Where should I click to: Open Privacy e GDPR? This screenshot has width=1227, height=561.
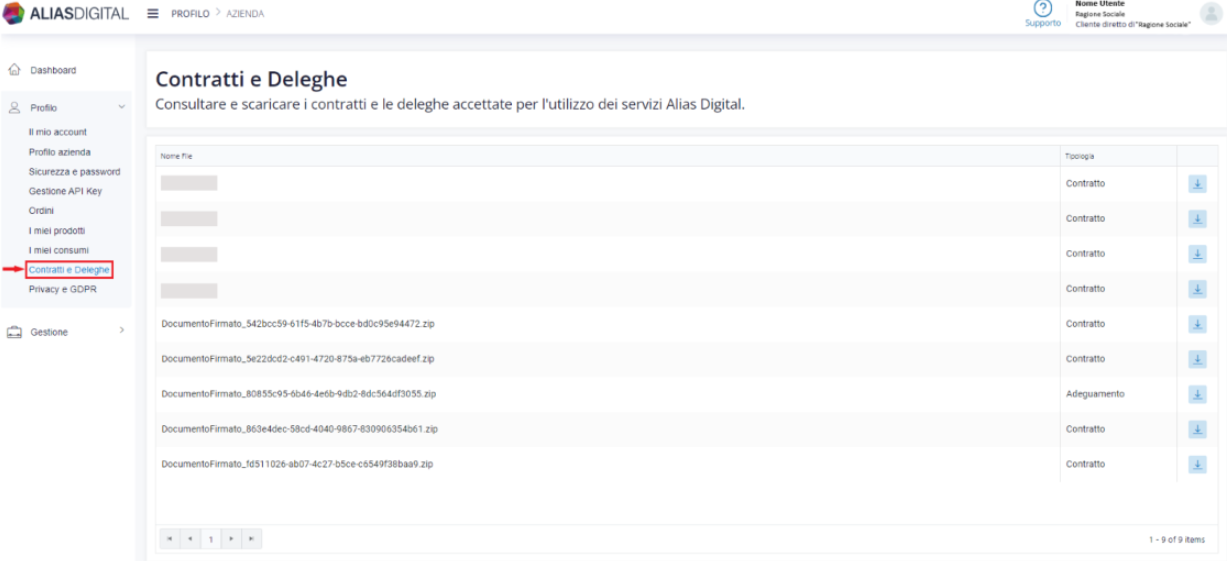point(63,289)
